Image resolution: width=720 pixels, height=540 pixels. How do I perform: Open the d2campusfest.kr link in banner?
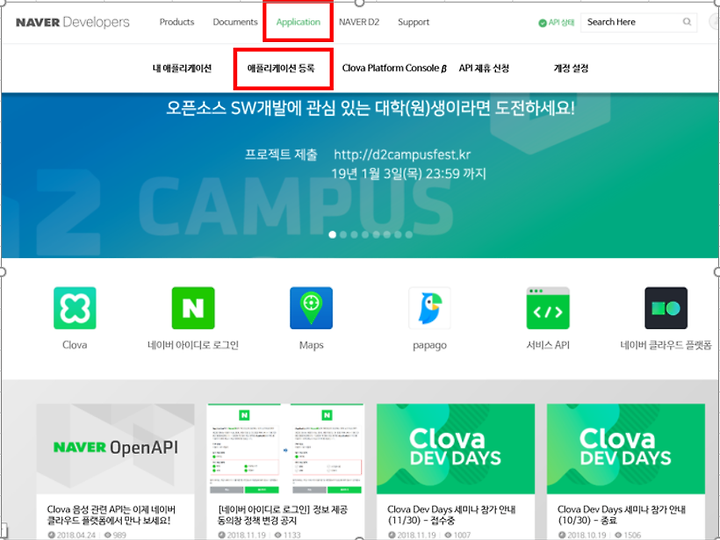pyautogui.click(x=402, y=154)
